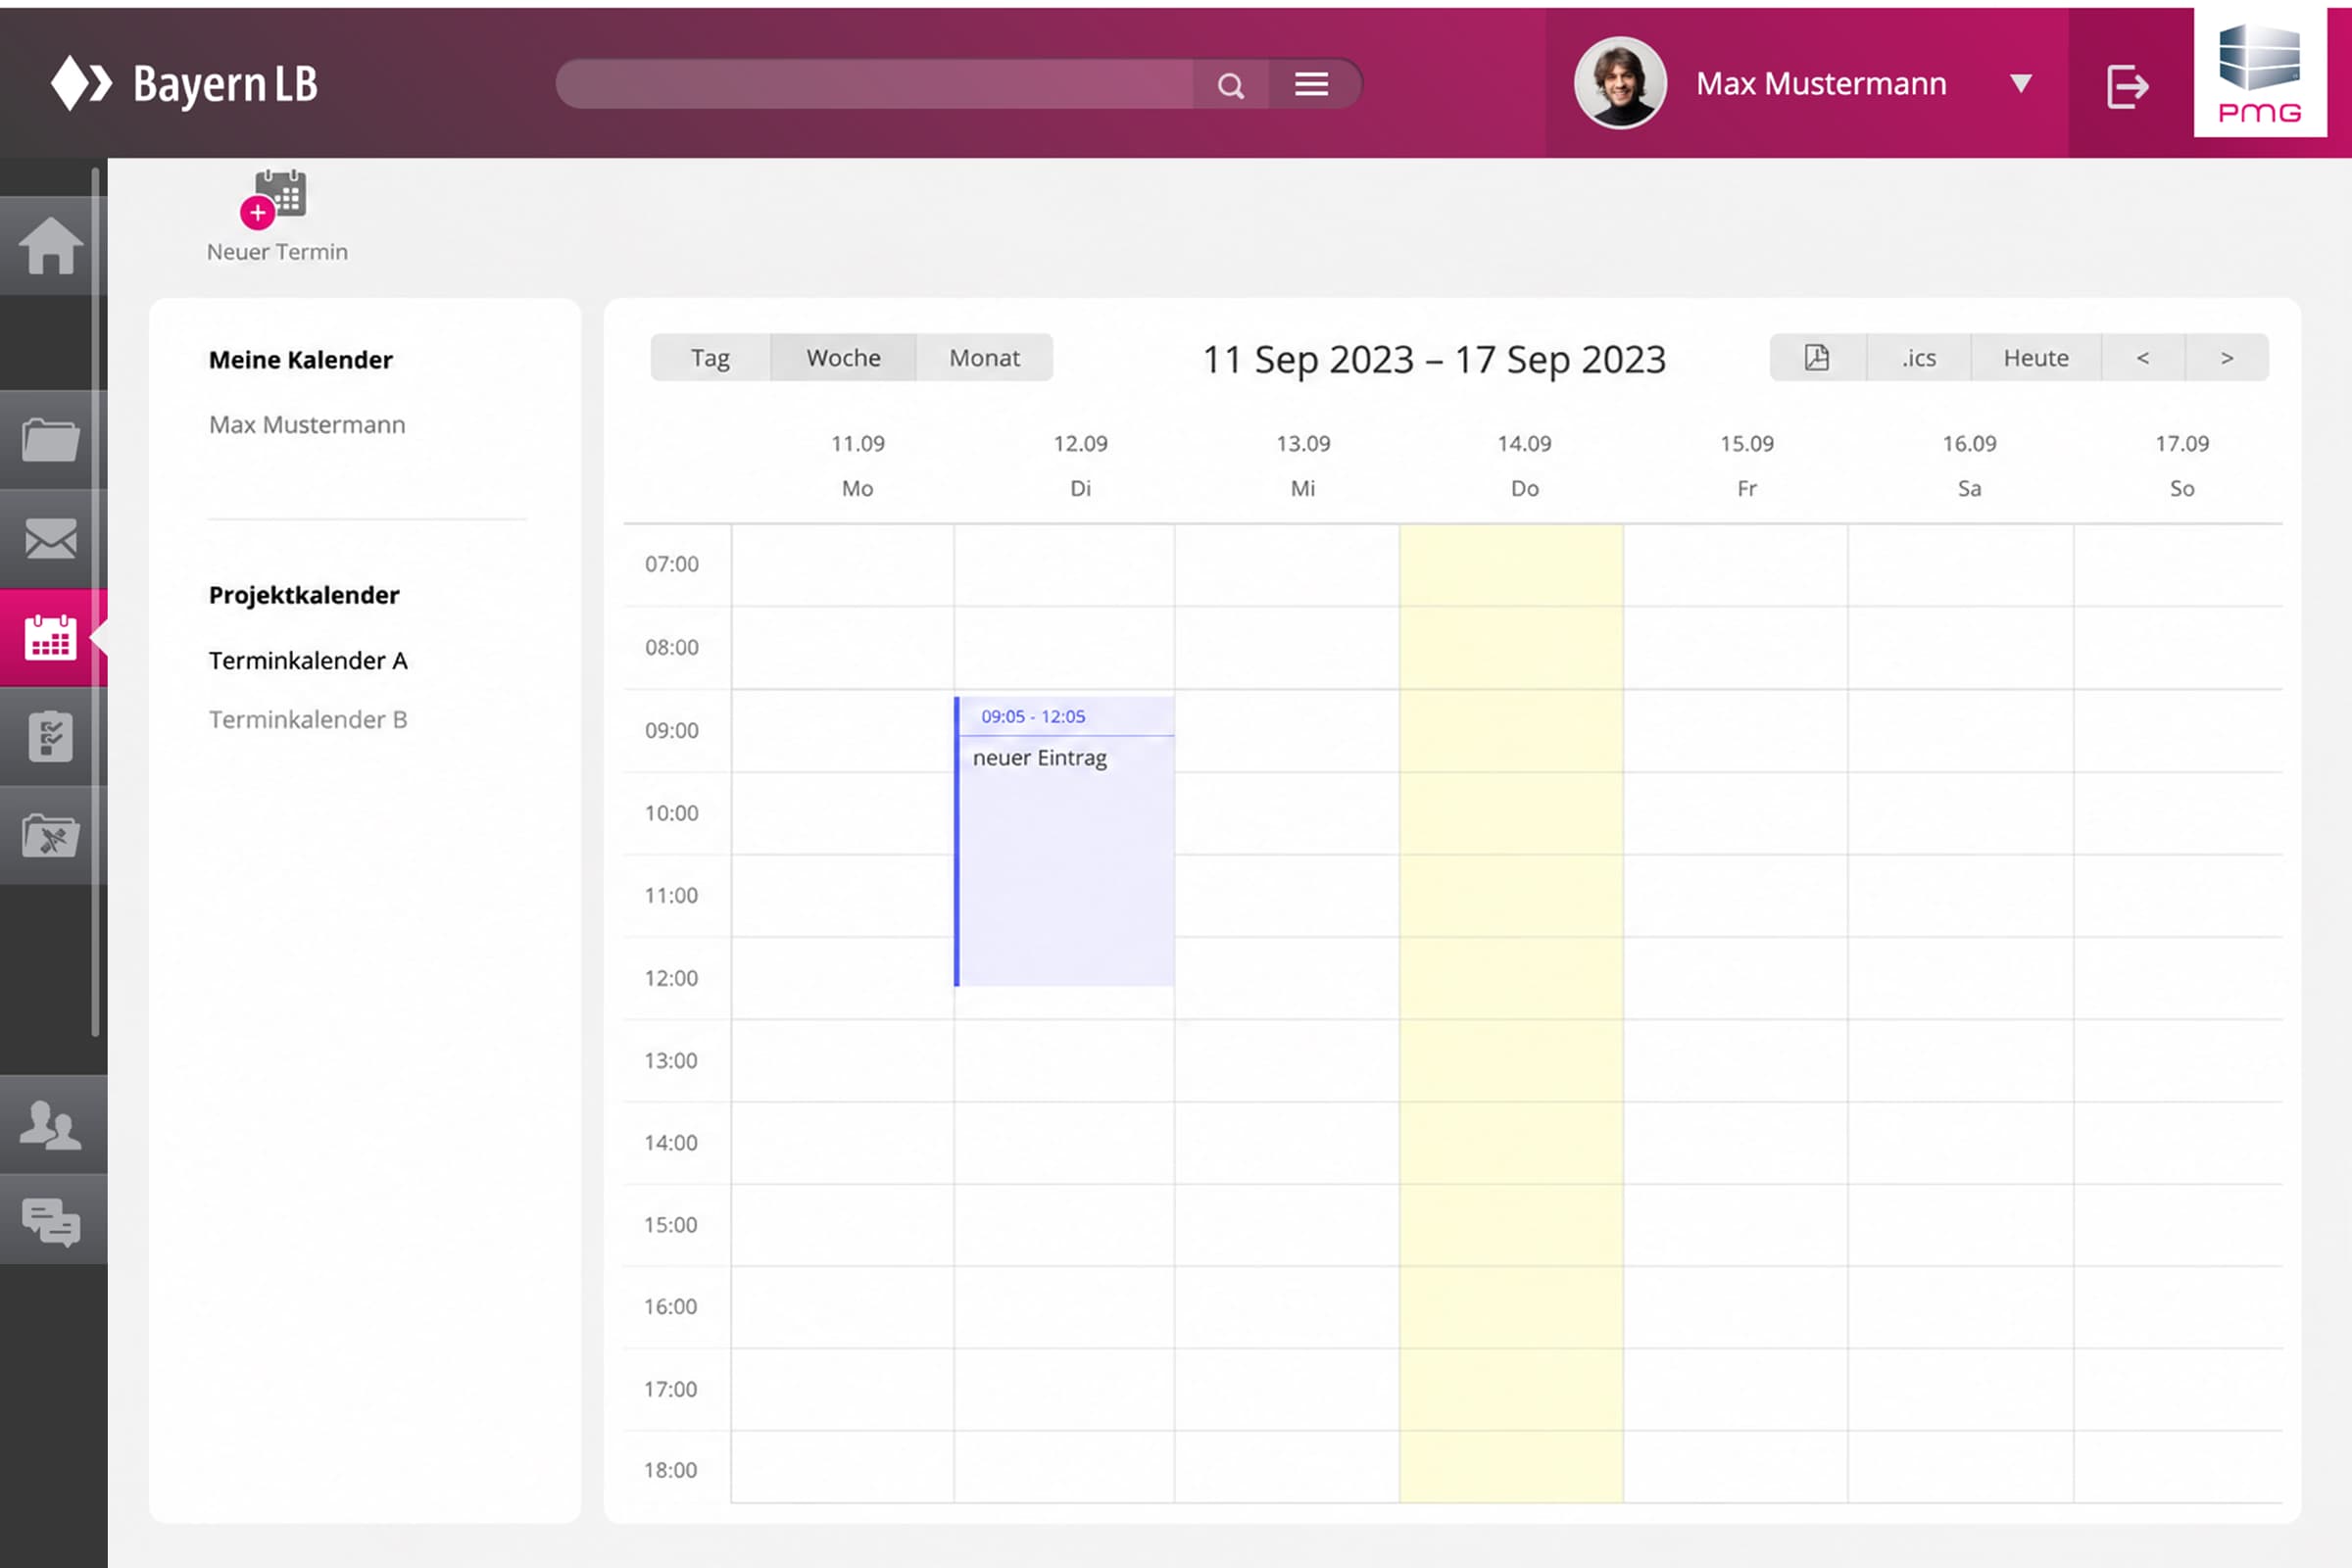The image size is (2352, 1568).
Task: Click the 17.09 So column header
Action: point(2182,466)
